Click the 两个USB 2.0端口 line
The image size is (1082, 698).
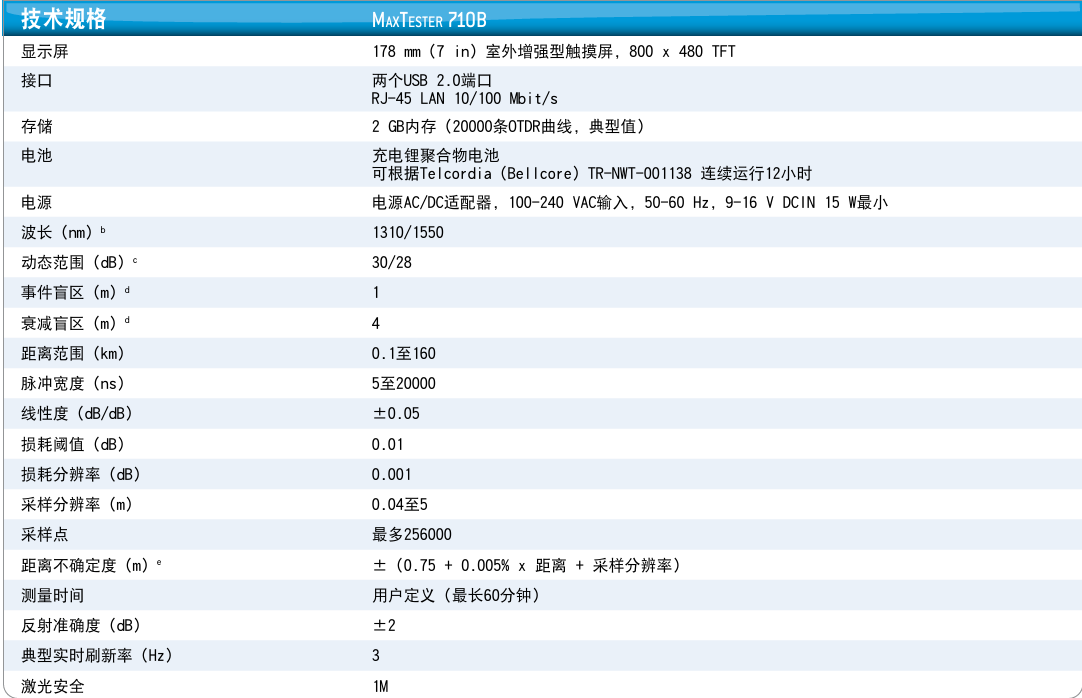click(x=432, y=80)
